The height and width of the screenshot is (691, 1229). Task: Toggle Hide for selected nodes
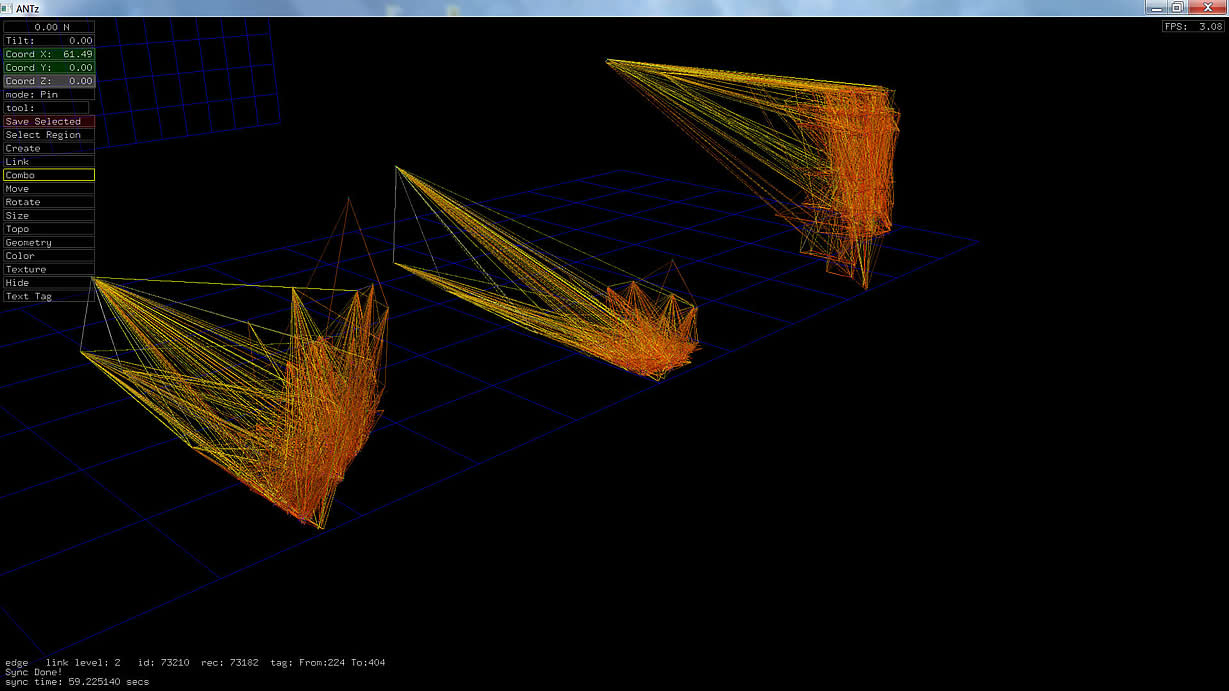[49, 283]
